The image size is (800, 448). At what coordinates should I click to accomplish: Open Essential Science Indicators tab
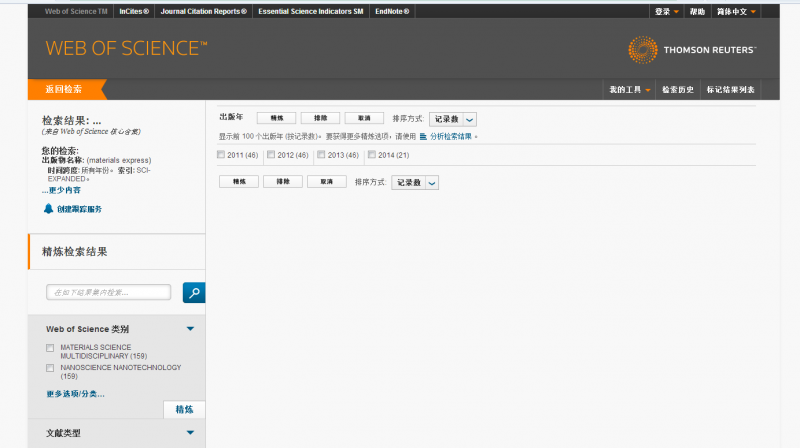[311, 11]
